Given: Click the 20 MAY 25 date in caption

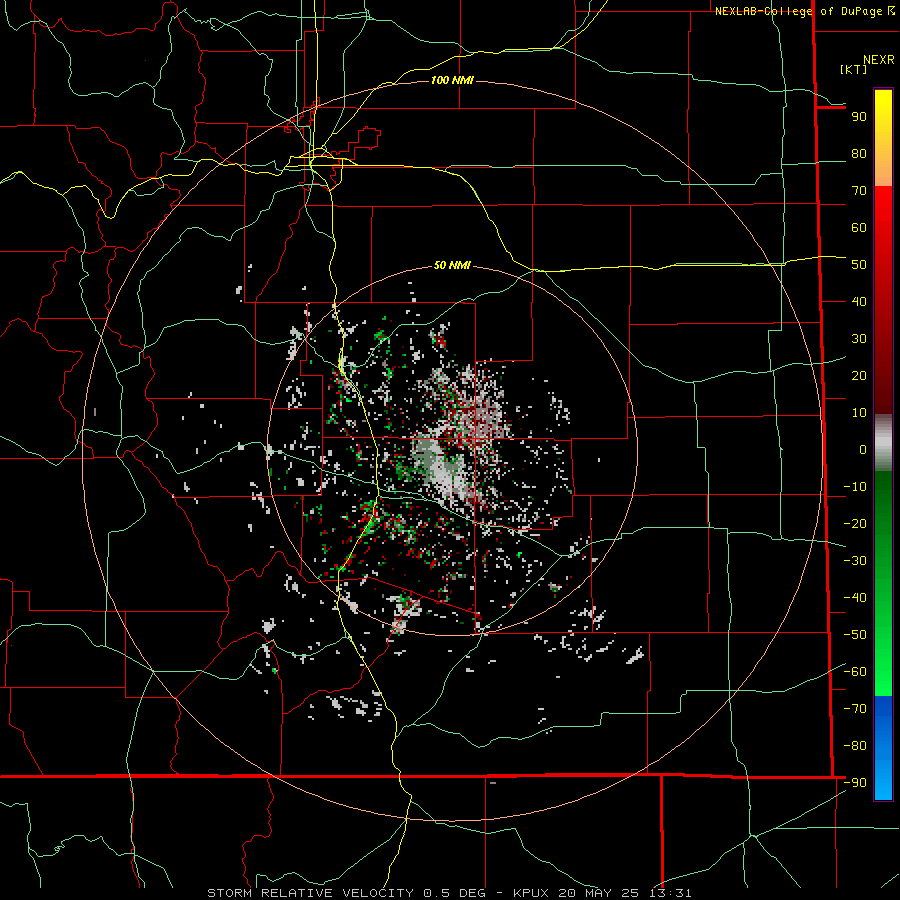Looking at the screenshot, I should point(599,893).
